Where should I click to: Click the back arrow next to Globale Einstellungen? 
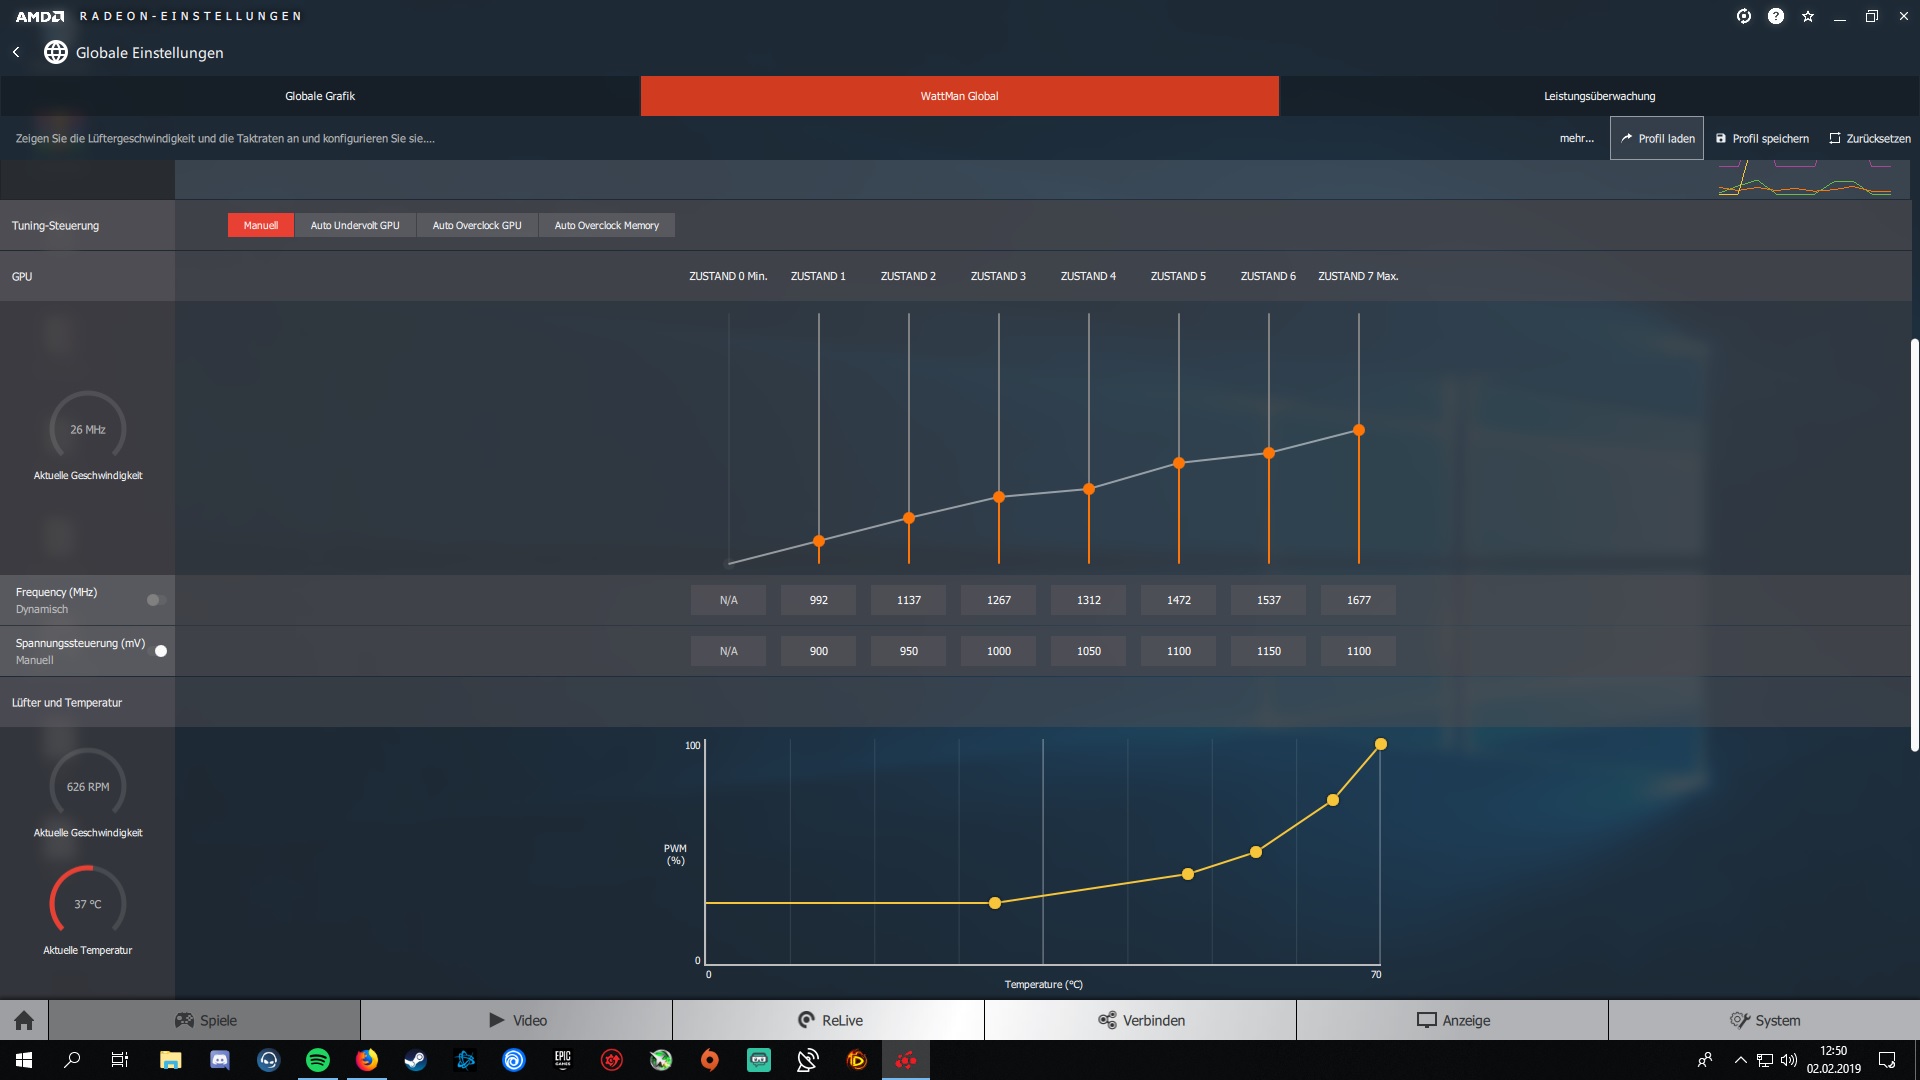tap(16, 52)
